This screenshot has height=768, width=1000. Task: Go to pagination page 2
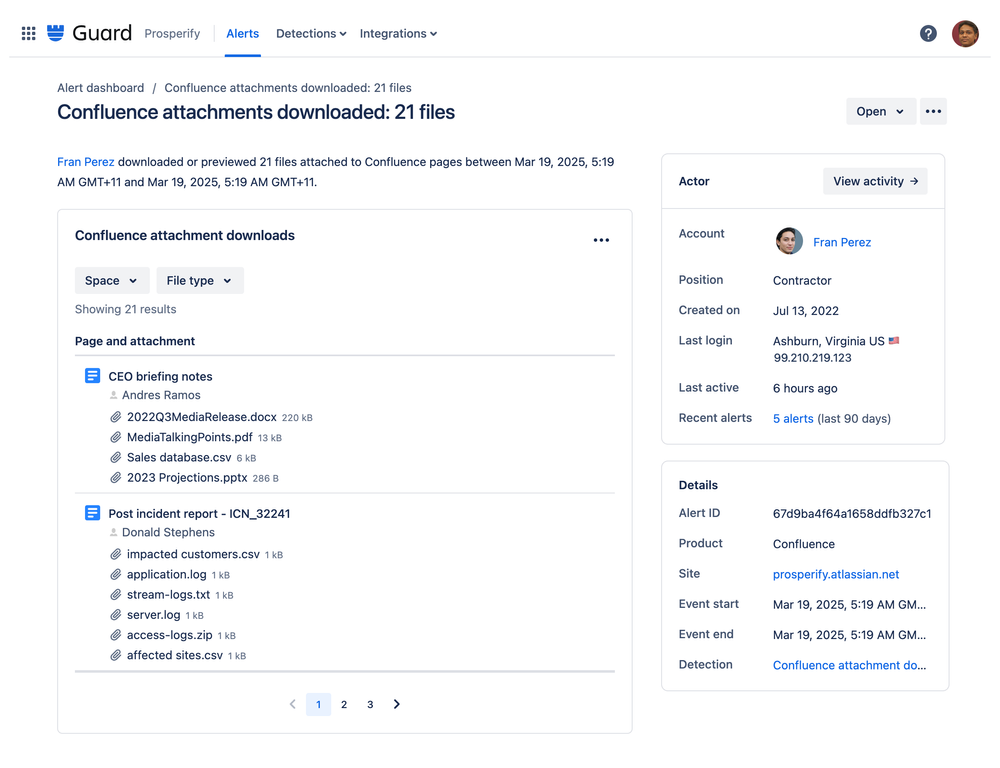[x=344, y=704]
